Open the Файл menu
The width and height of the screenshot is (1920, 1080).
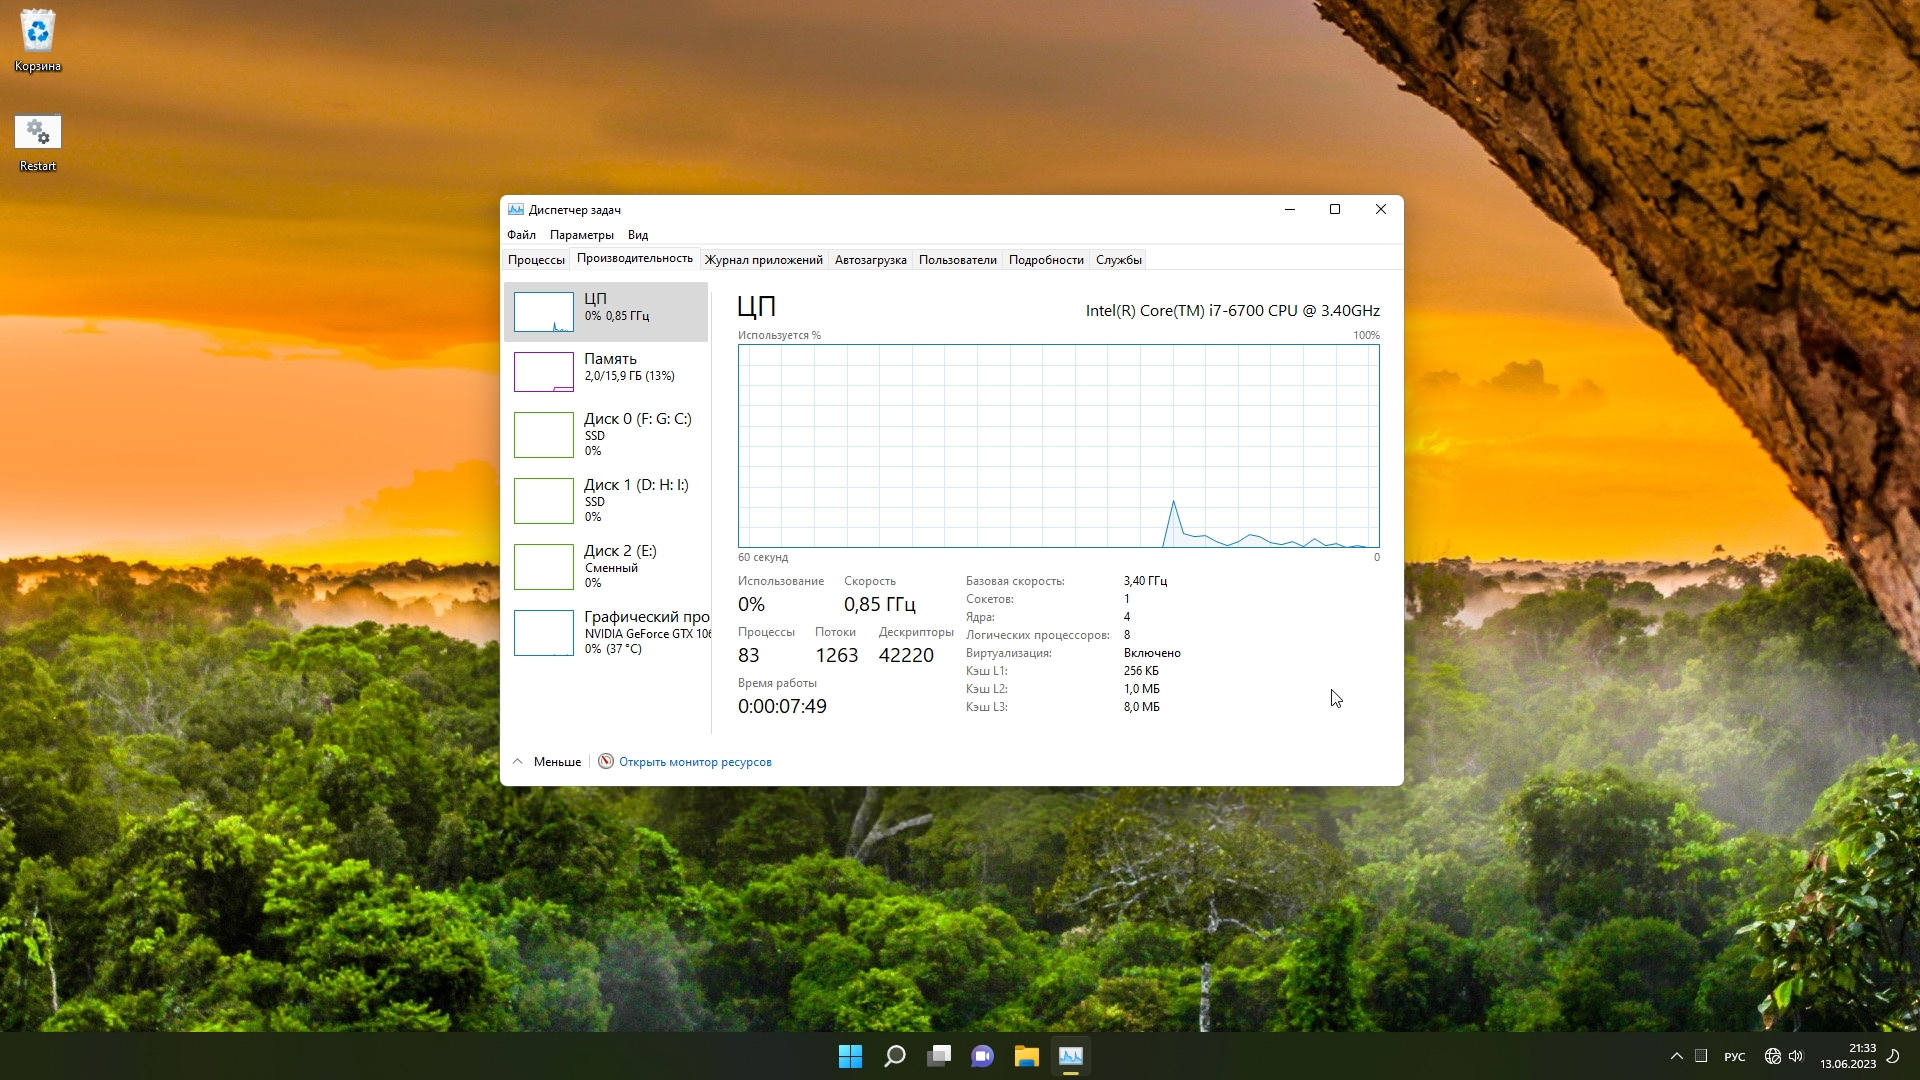tap(521, 235)
